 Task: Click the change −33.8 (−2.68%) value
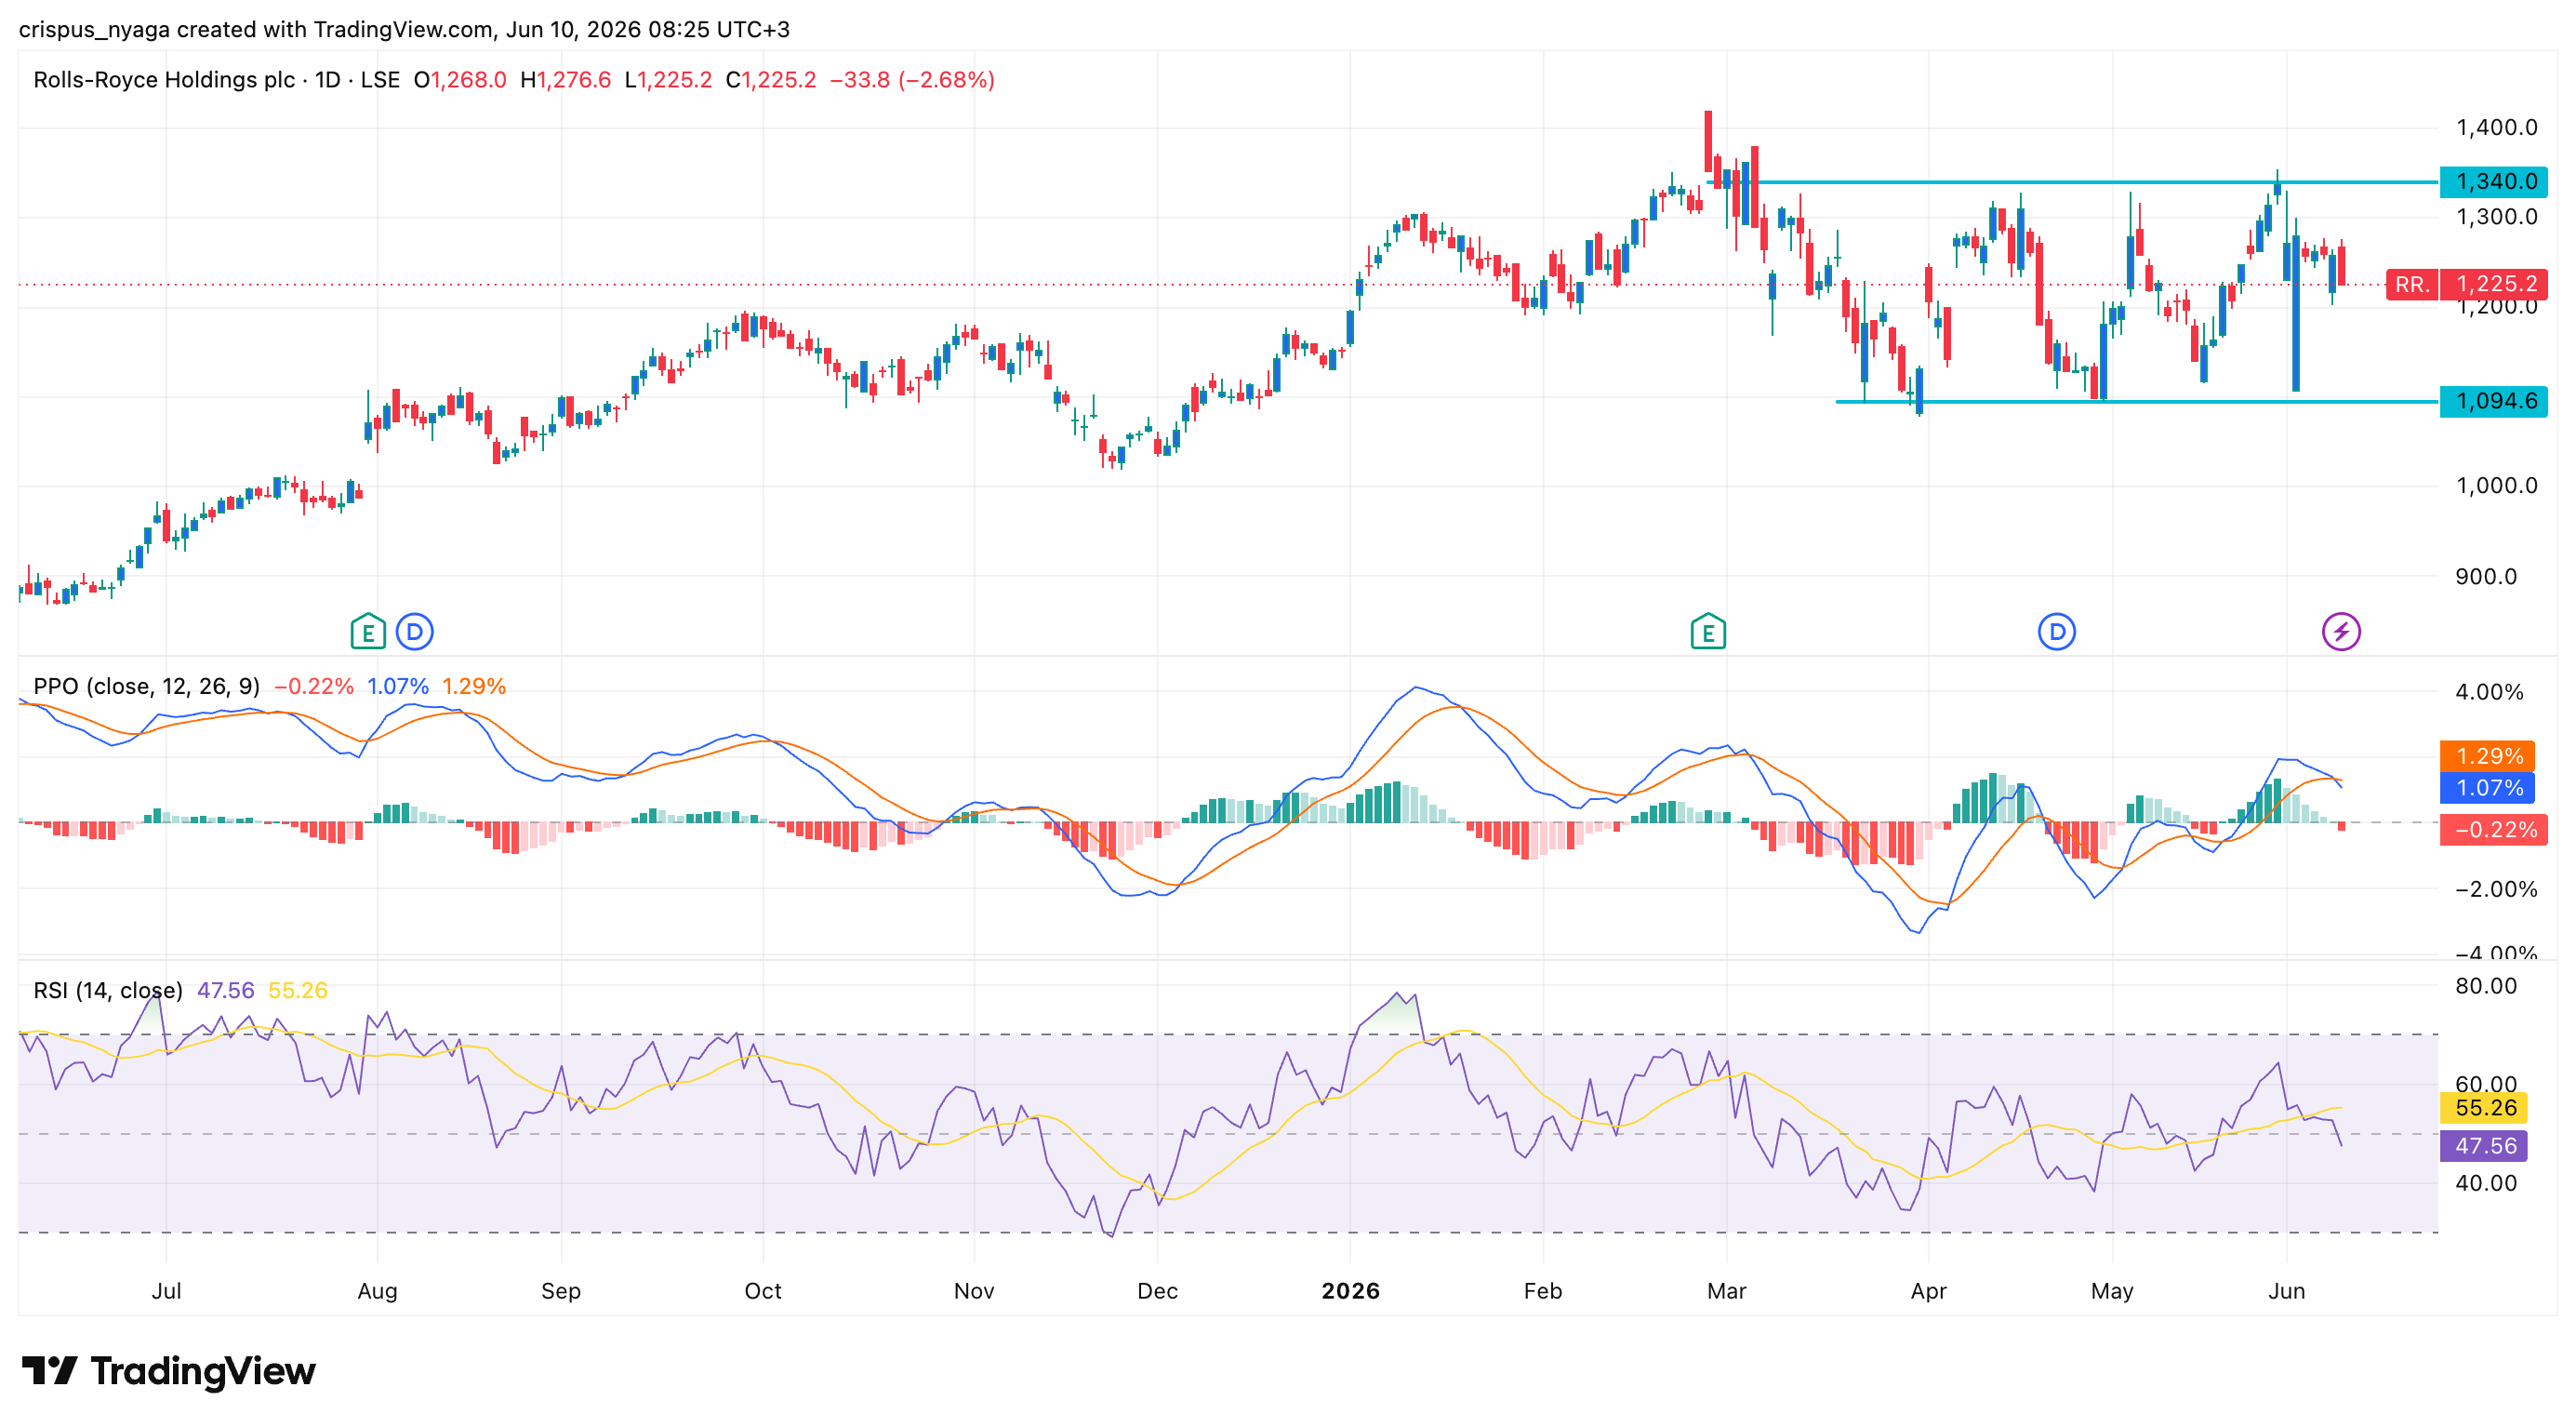[x=912, y=79]
